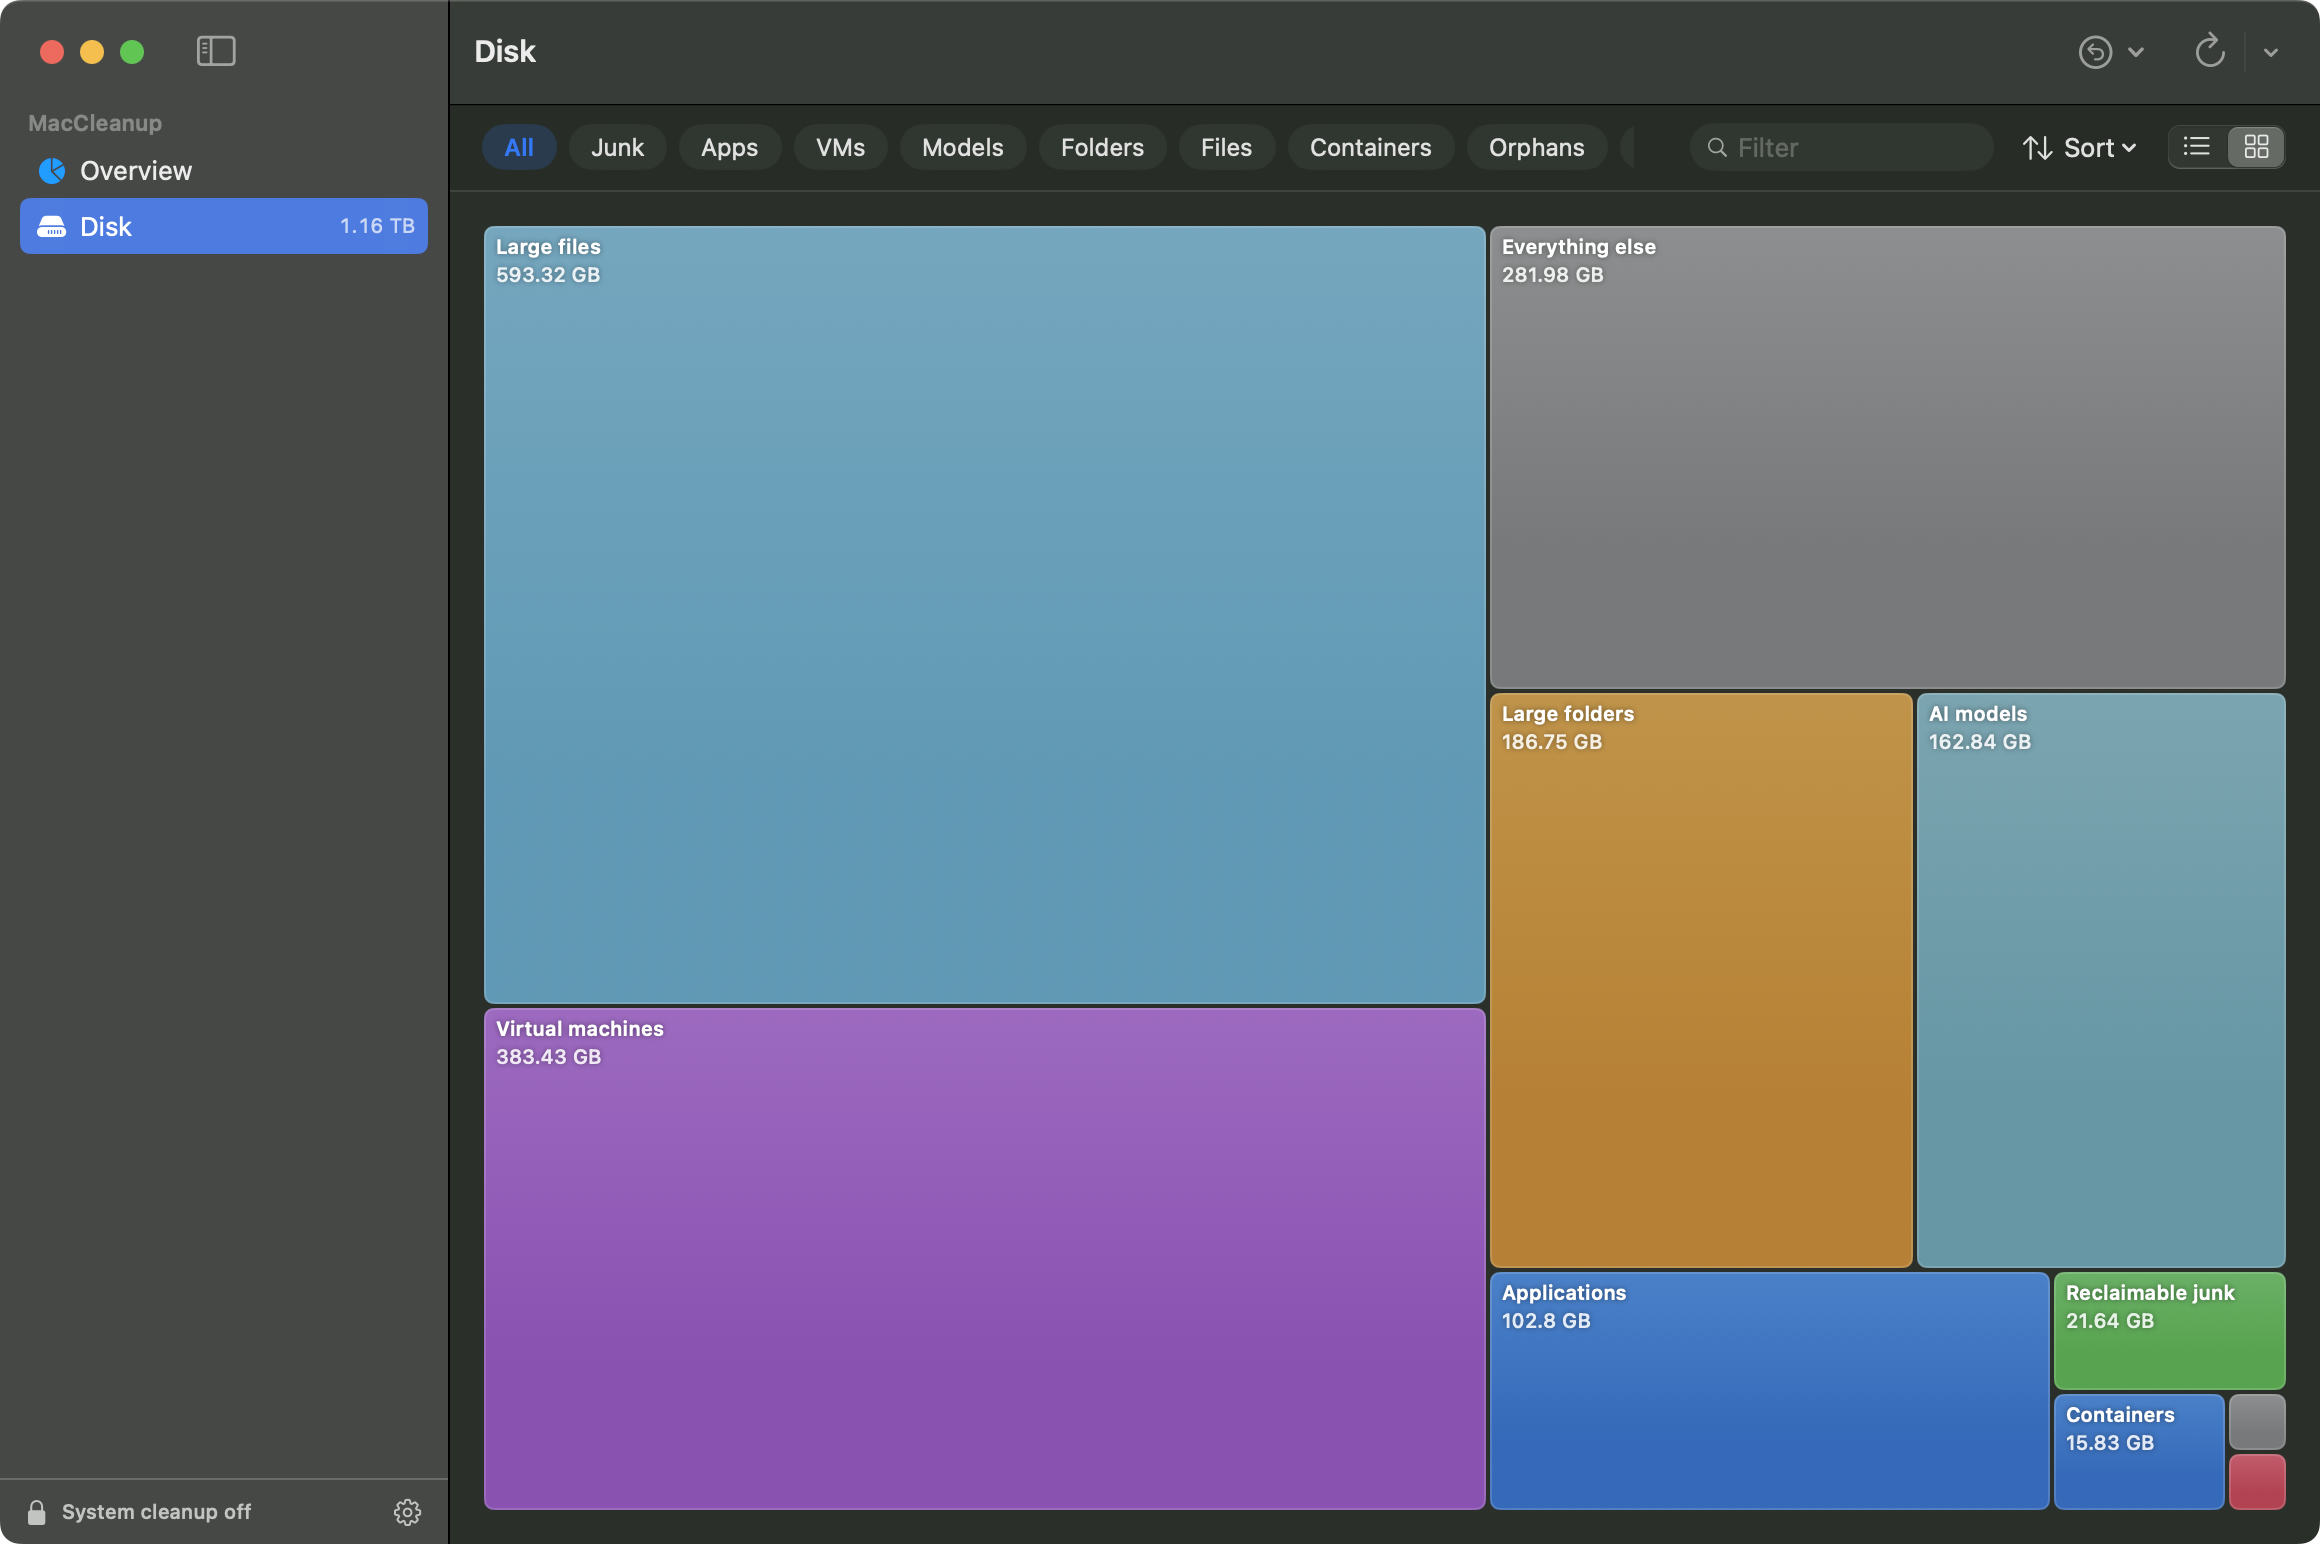The width and height of the screenshot is (2320, 1544).
Task: Open the Applications 102.8 GB tile
Action: 1770,1391
